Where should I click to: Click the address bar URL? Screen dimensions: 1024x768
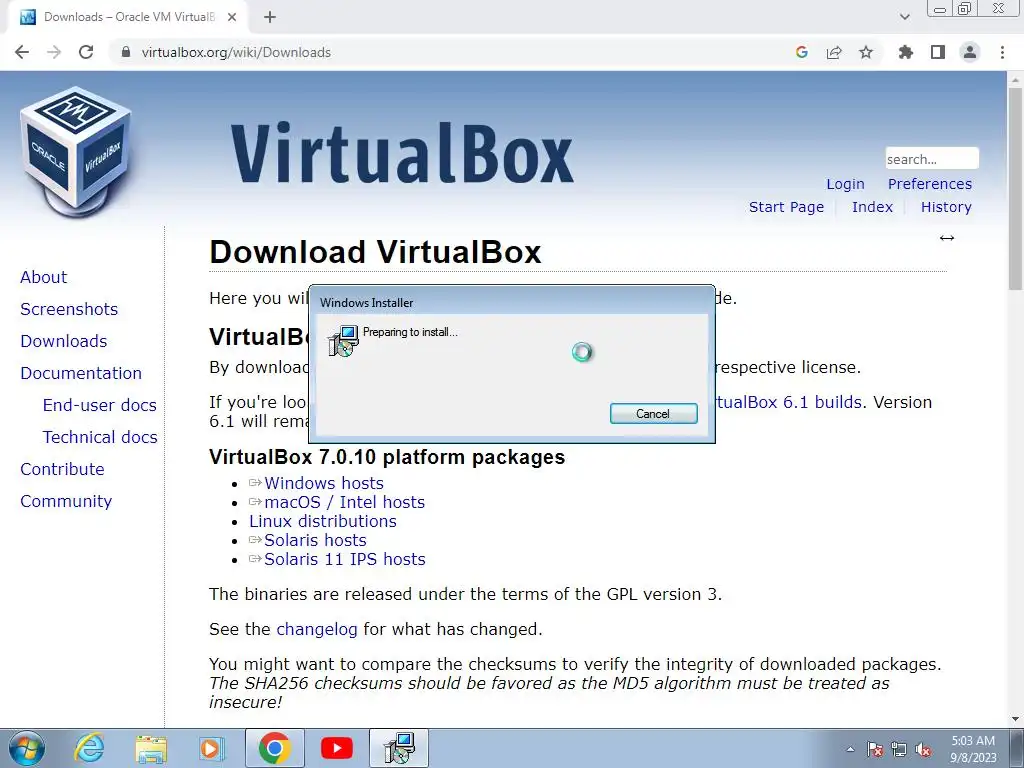pos(236,52)
